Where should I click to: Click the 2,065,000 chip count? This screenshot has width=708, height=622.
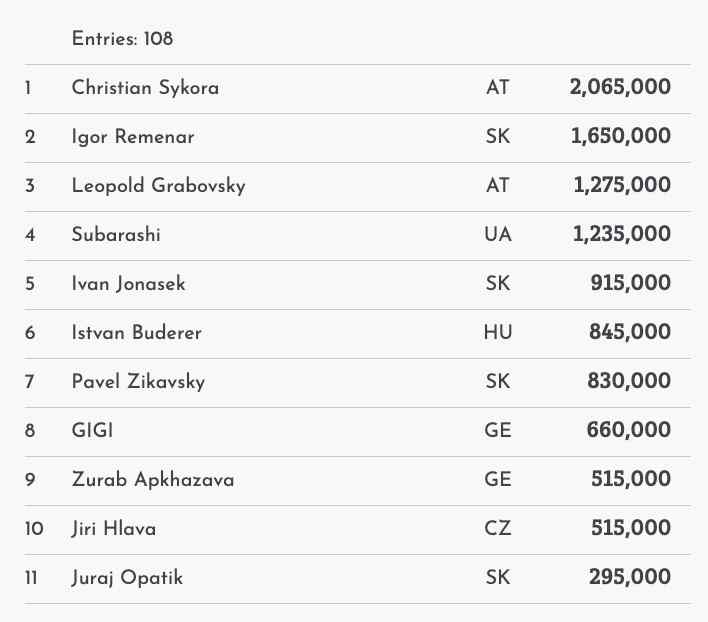click(x=620, y=88)
